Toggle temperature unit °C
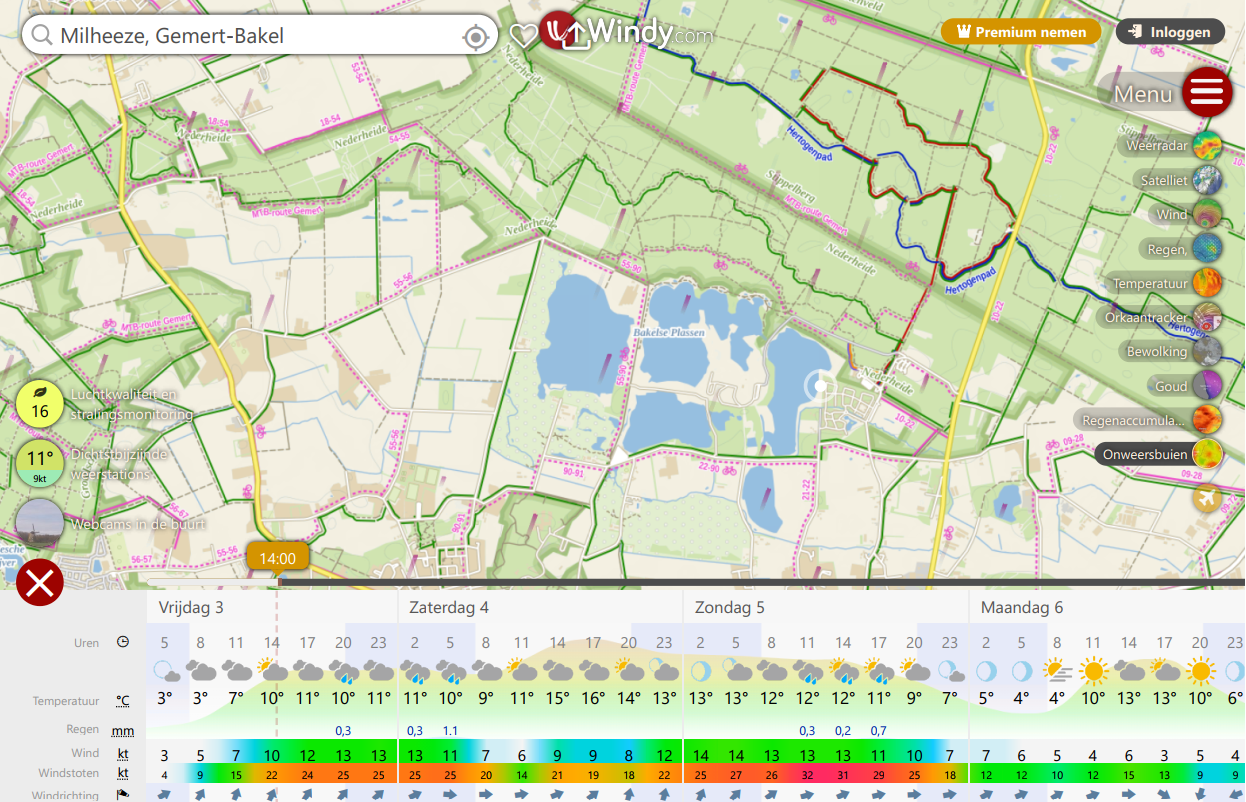This screenshot has height=802, width=1246. pyautogui.click(x=123, y=701)
